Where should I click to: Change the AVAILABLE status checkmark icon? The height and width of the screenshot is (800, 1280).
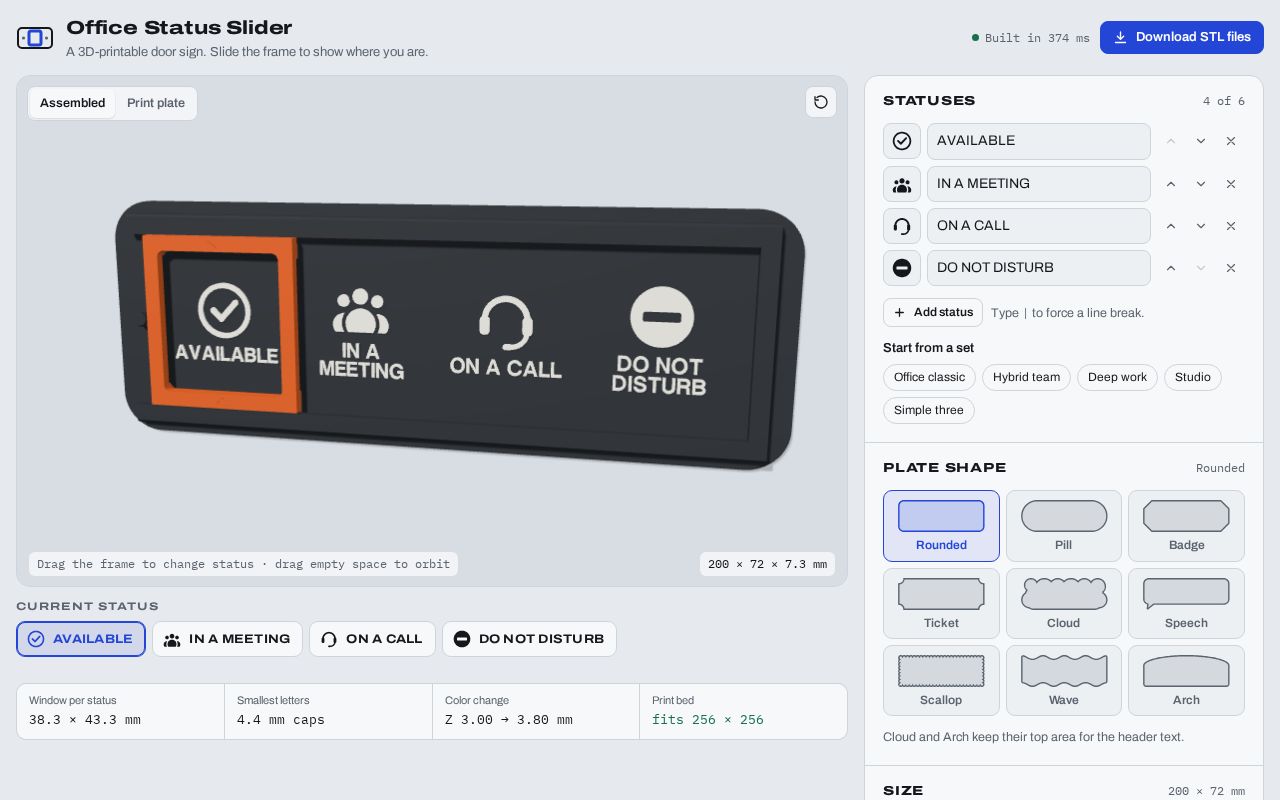tap(902, 141)
